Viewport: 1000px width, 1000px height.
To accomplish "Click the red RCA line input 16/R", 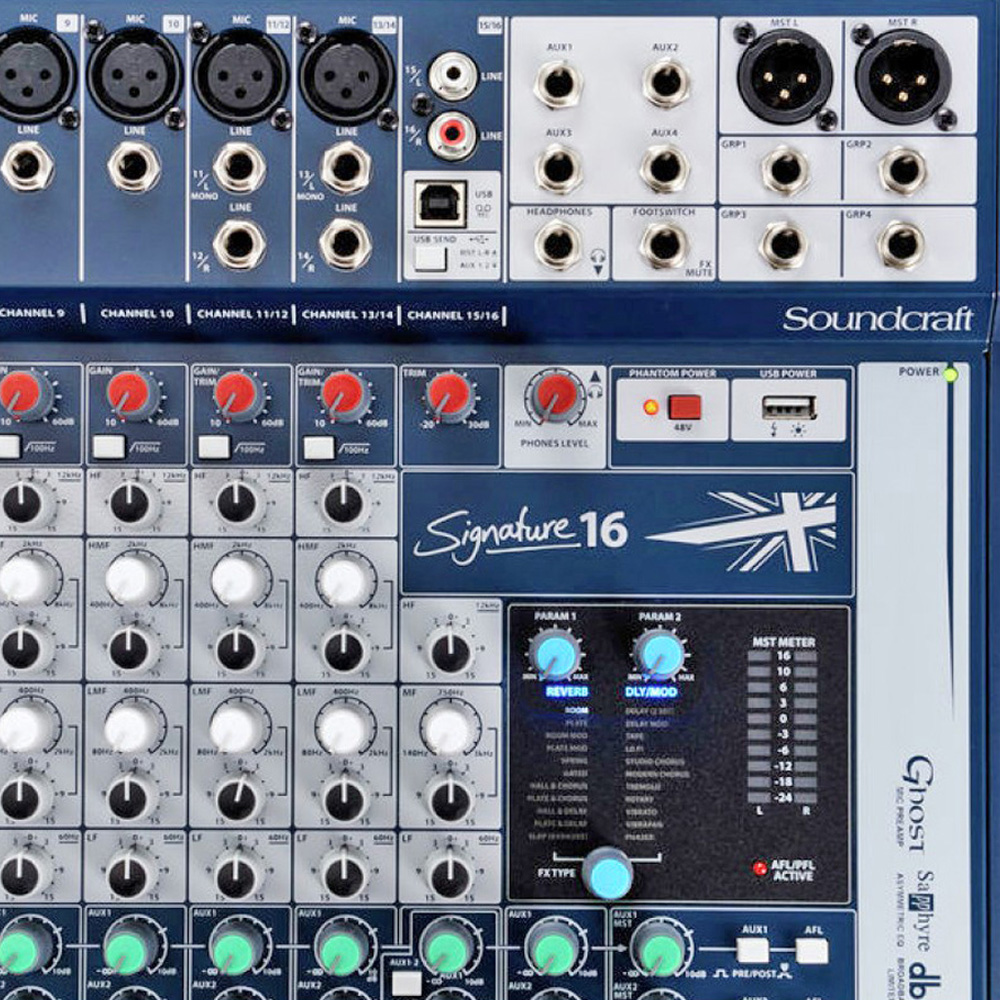I will 453,136.
